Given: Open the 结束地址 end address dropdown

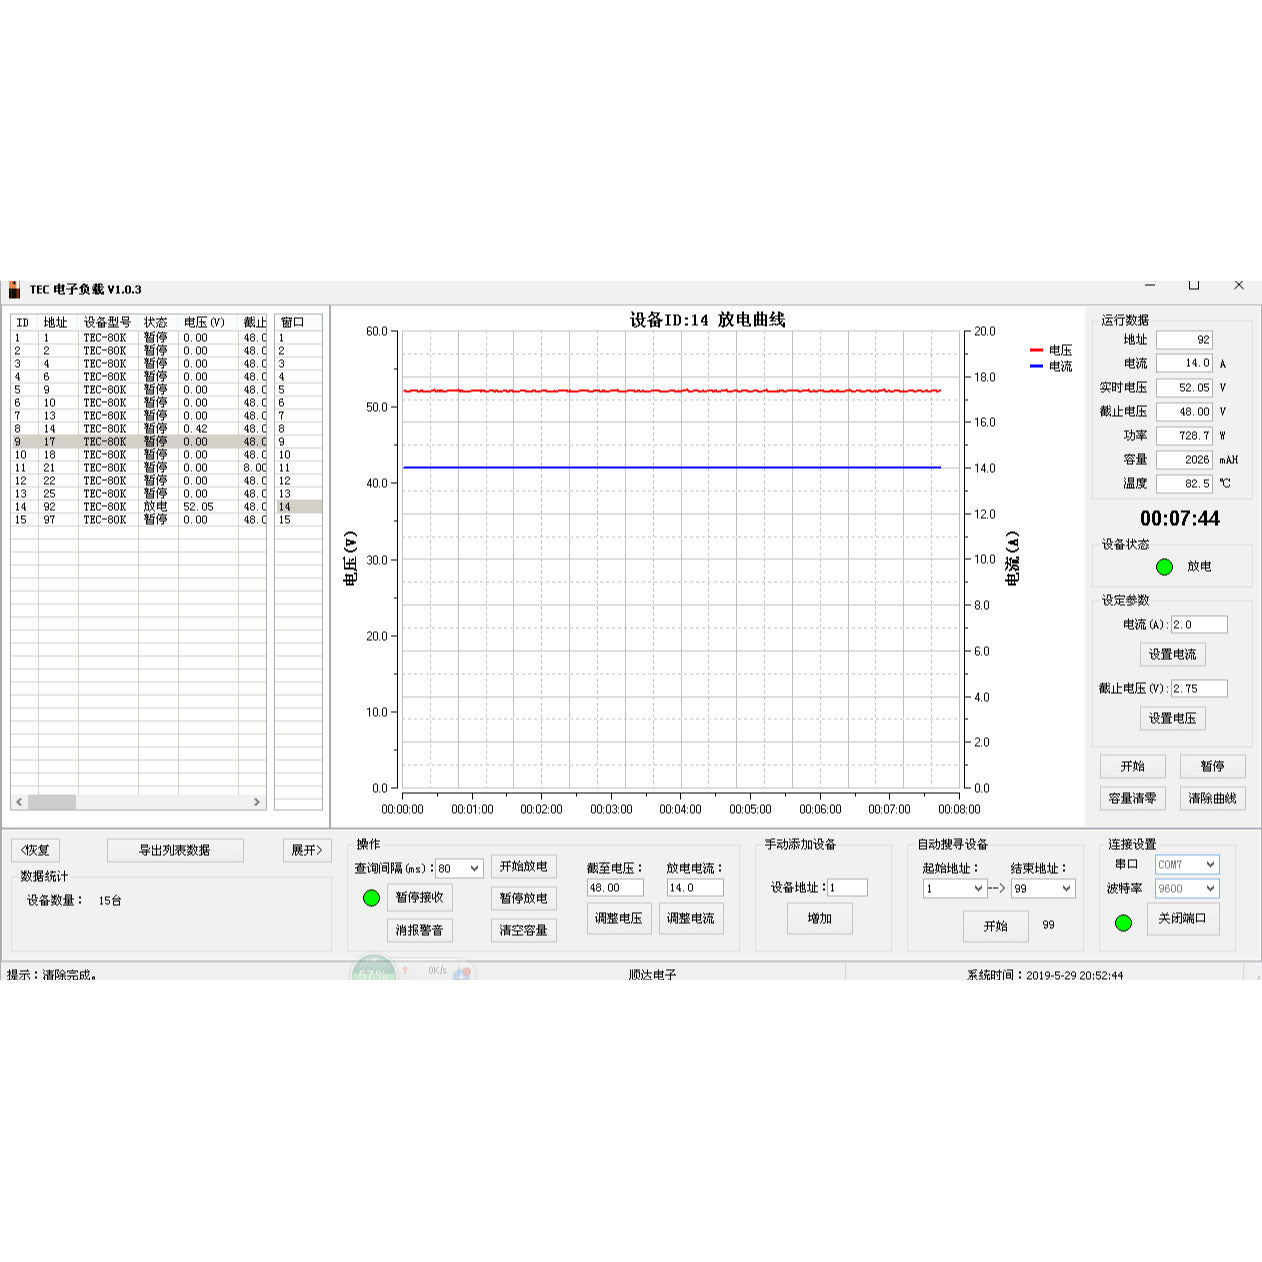Looking at the screenshot, I should tap(1065, 889).
